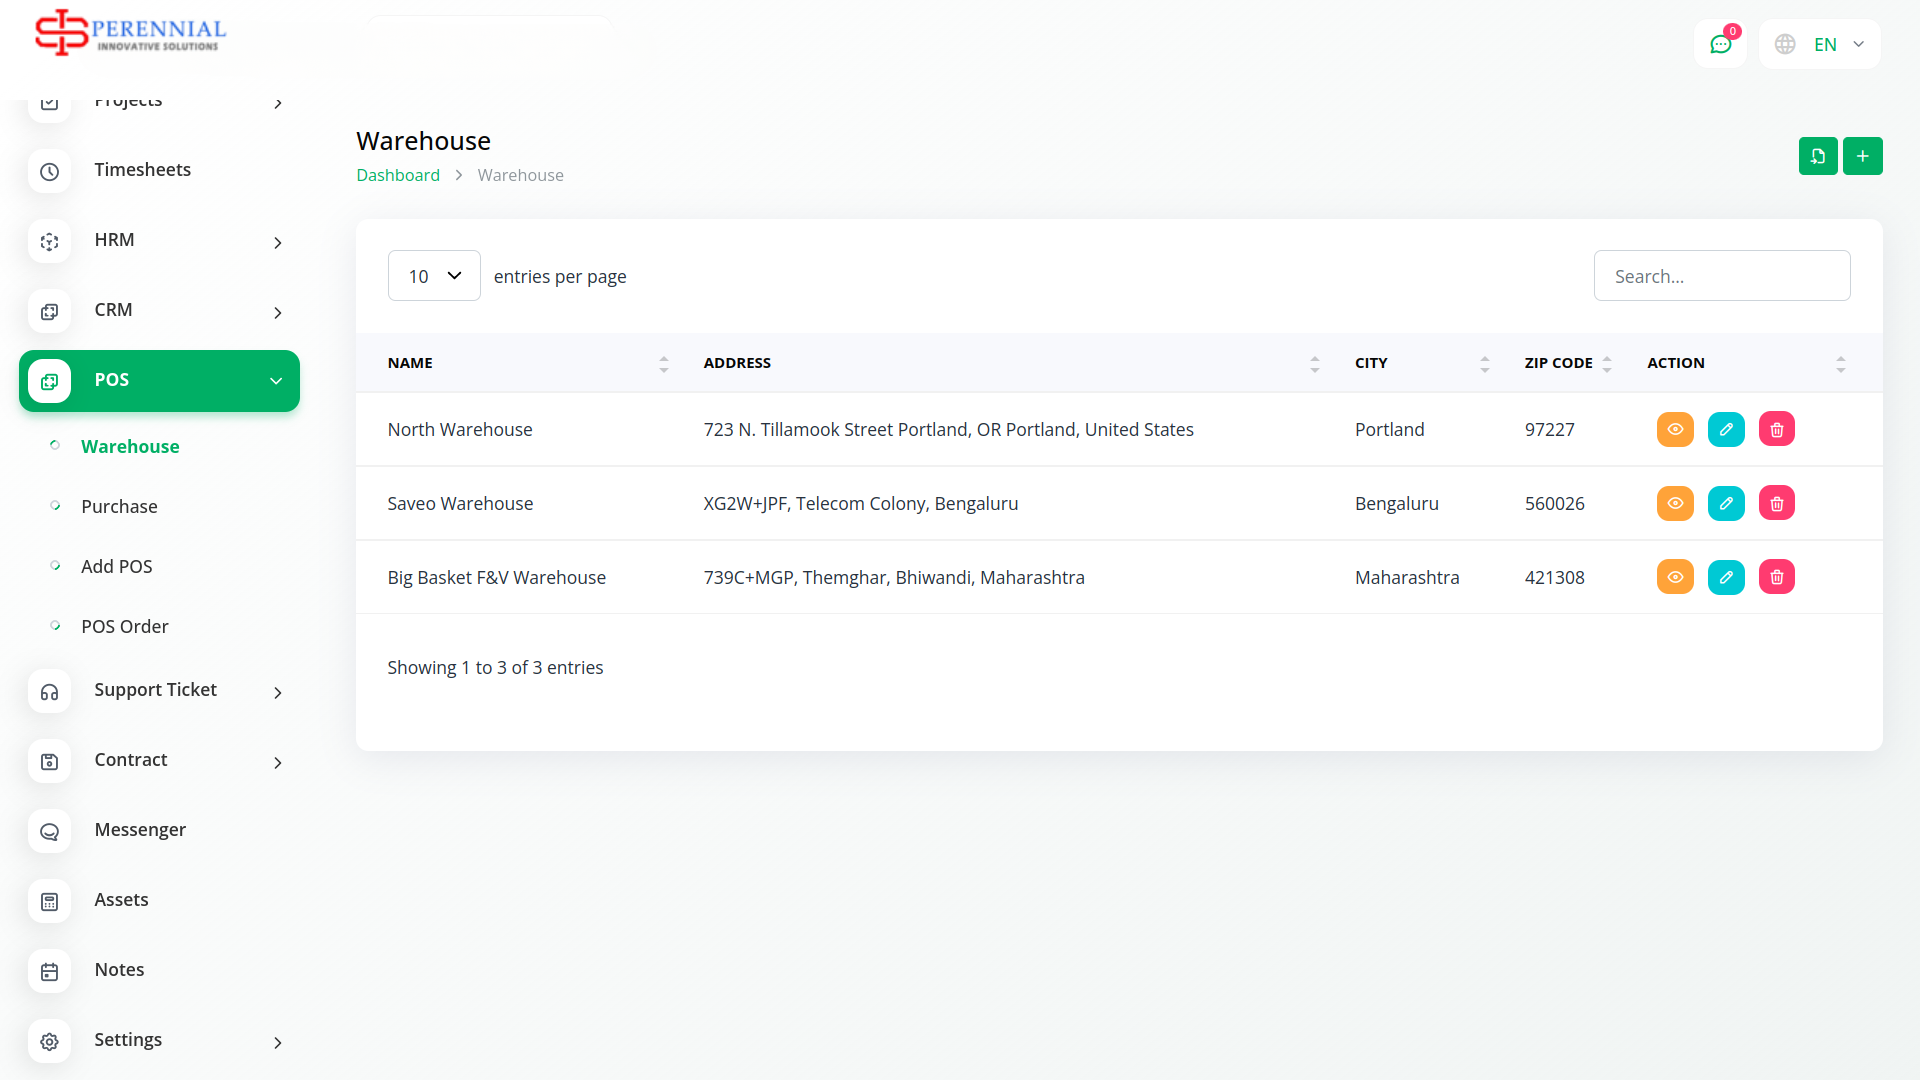Click the Dashboard breadcrumb link
The height and width of the screenshot is (1080, 1920).
397,175
